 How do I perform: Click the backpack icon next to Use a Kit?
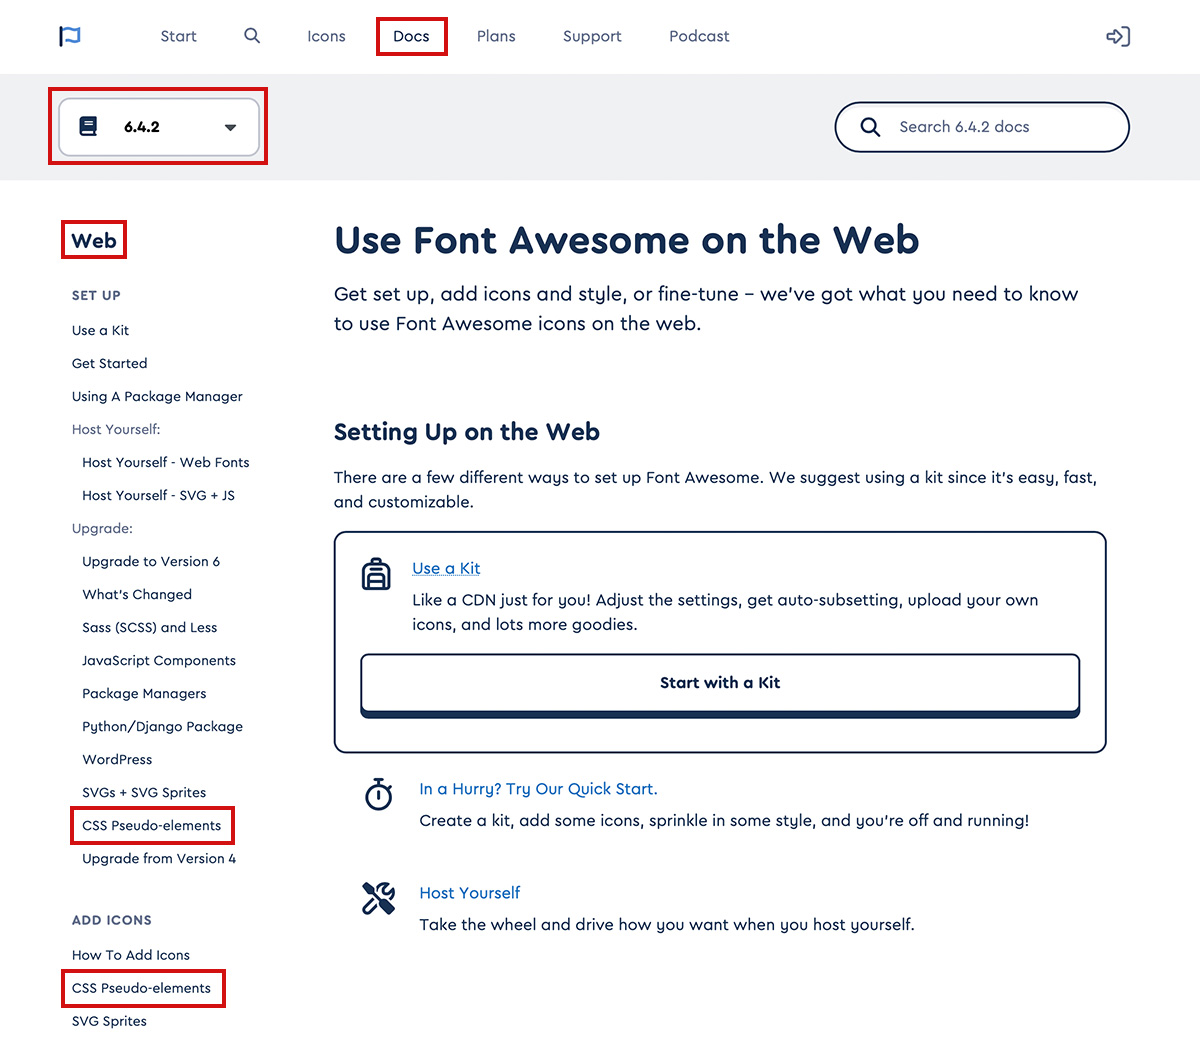coord(376,574)
